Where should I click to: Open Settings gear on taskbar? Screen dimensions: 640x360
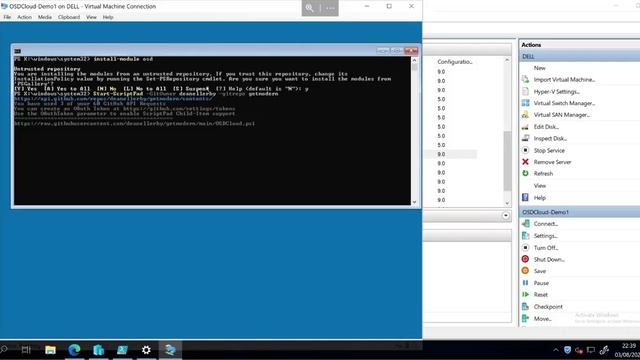click(x=146, y=350)
